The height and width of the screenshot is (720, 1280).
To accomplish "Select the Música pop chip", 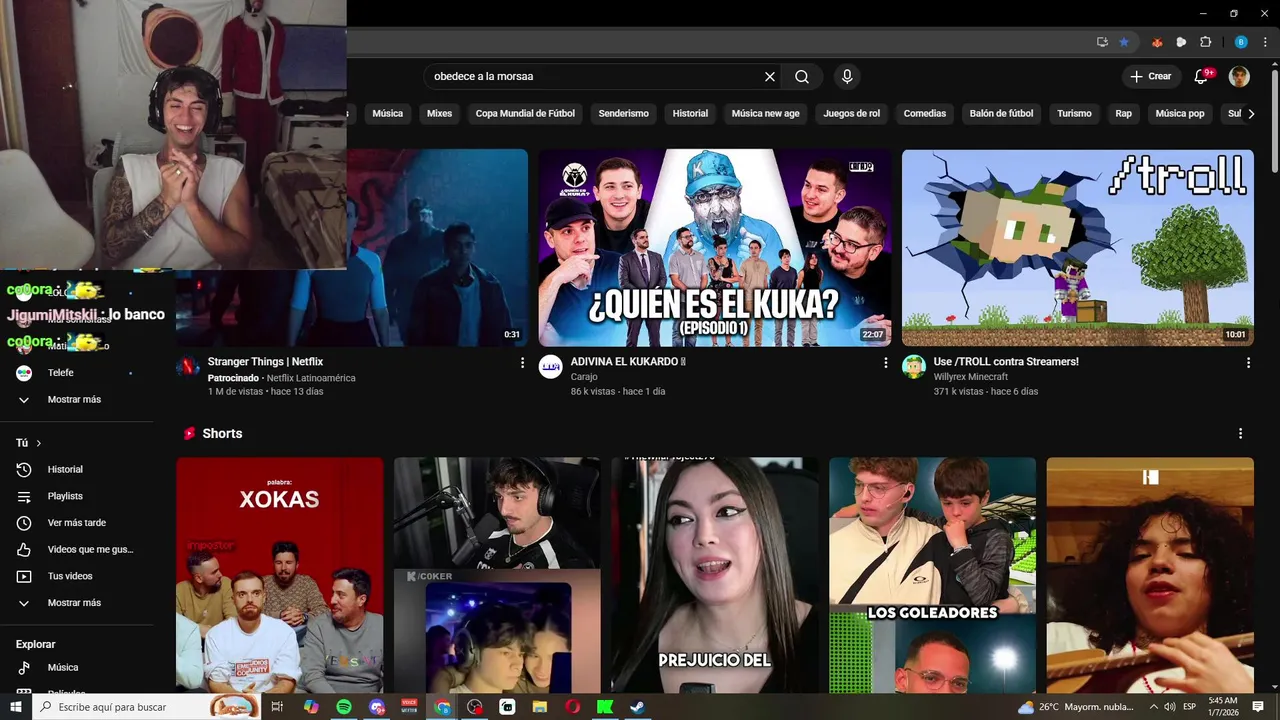I will tap(1180, 114).
